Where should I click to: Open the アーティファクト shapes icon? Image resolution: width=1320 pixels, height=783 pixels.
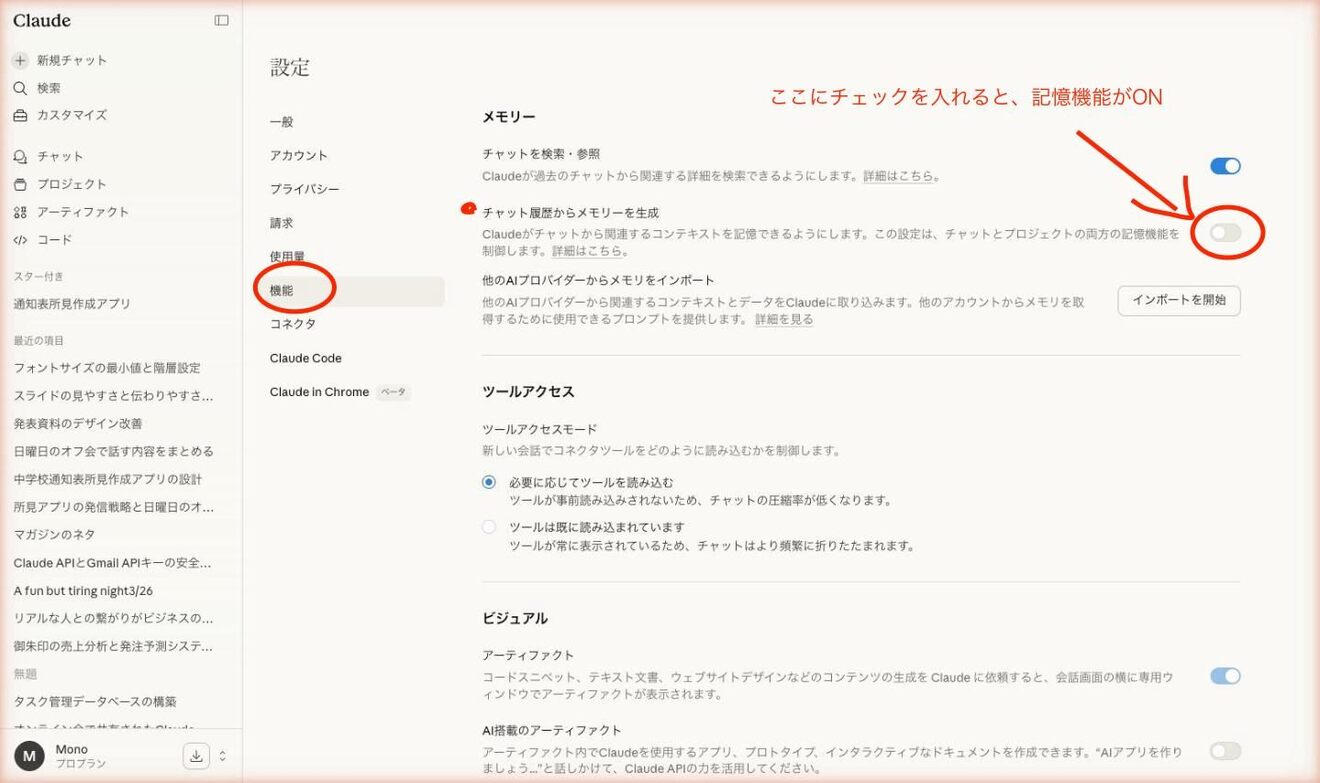tap(20, 212)
